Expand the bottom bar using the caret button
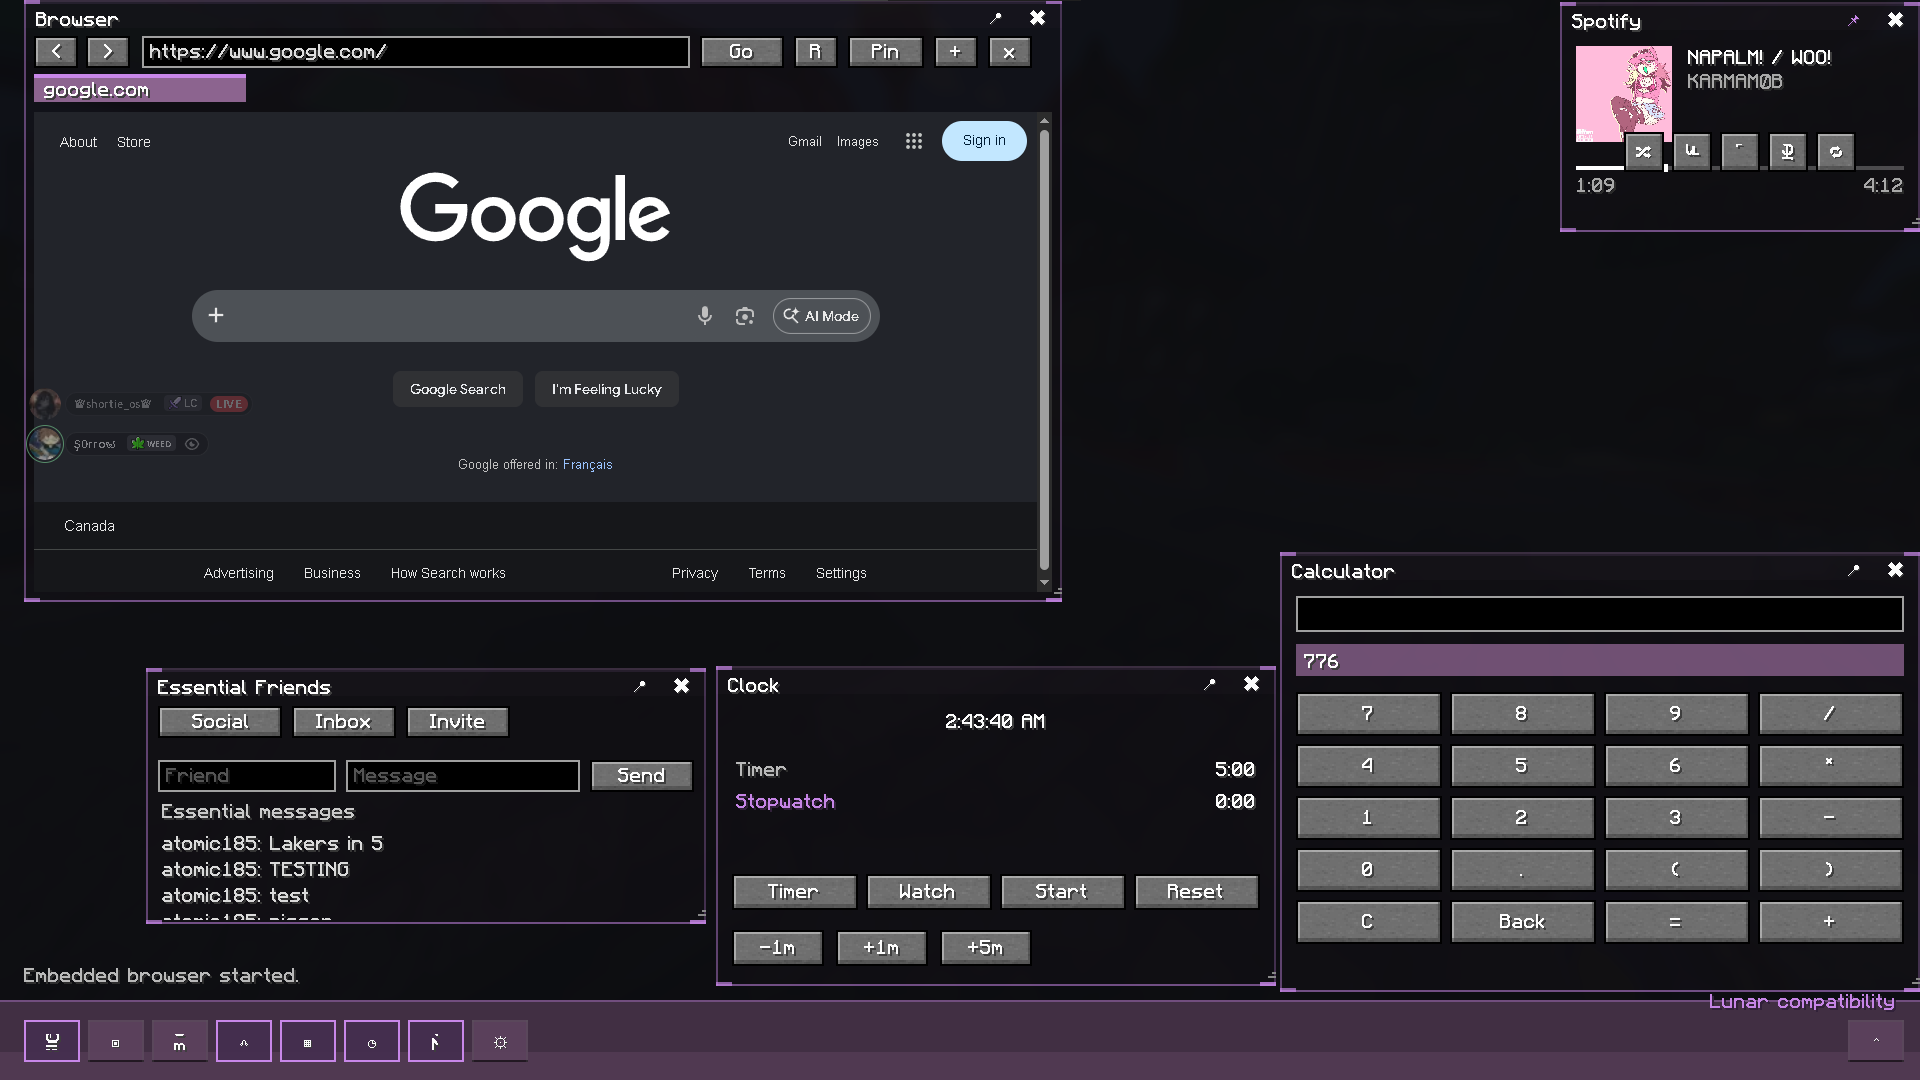The height and width of the screenshot is (1080, 1920). pyautogui.click(x=1876, y=1042)
